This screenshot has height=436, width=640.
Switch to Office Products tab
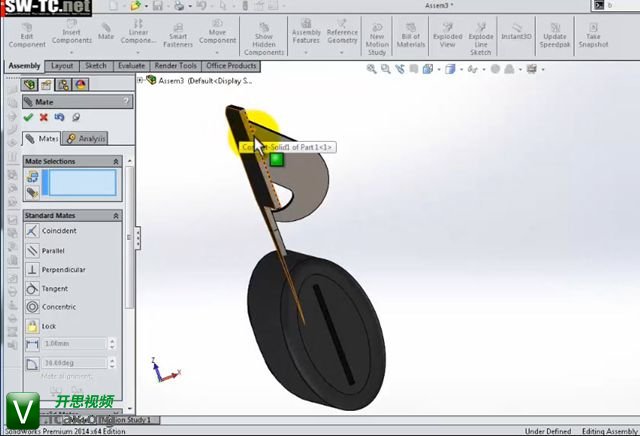pos(231,66)
